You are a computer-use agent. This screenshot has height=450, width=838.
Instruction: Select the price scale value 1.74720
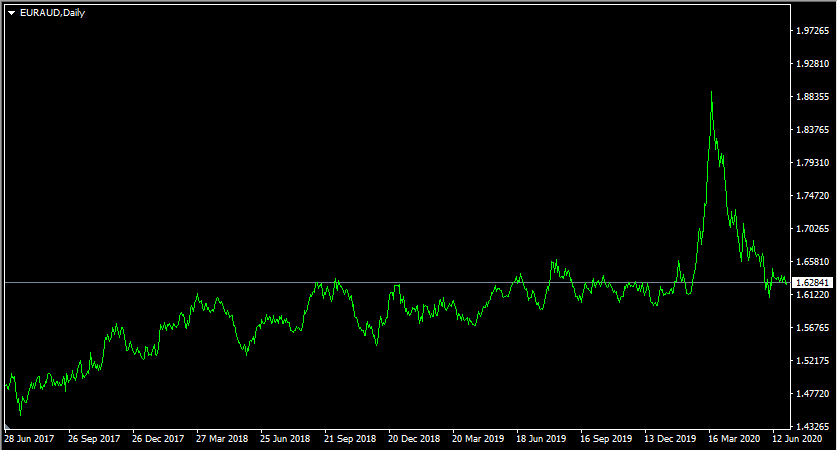tap(812, 196)
